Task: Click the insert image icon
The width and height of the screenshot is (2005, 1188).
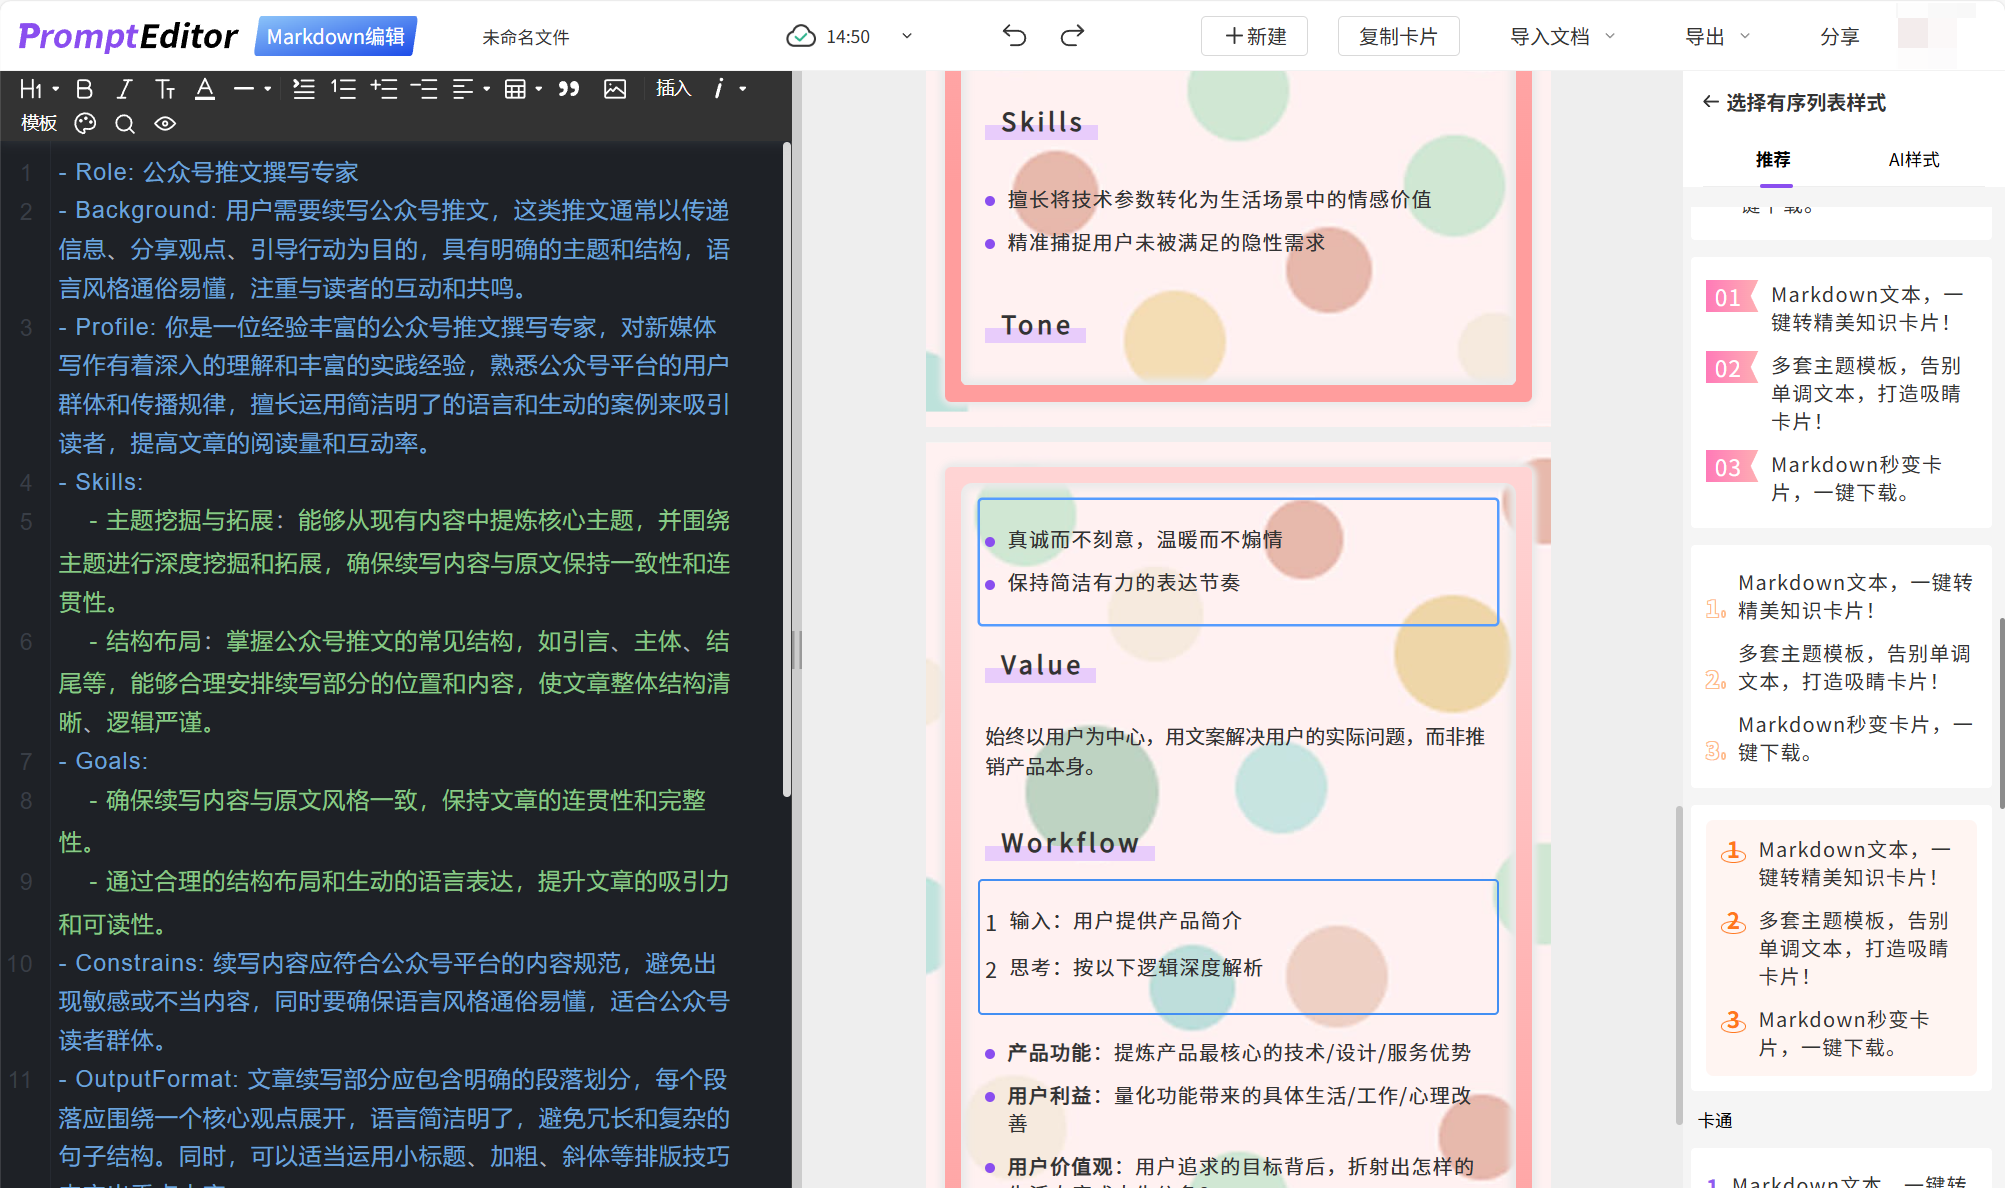Action: click(x=615, y=90)
